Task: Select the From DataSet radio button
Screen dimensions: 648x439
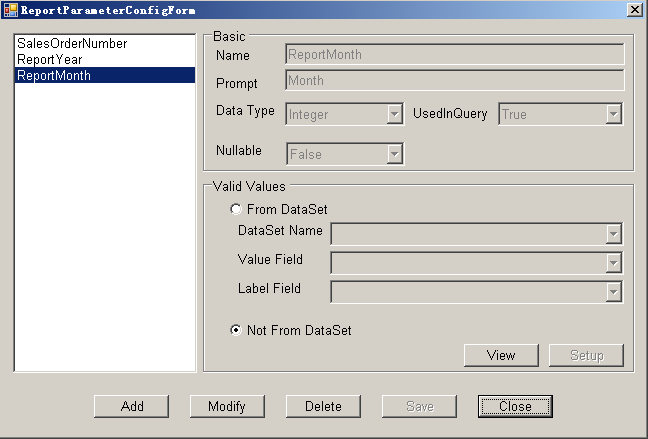Action: point(236,210)
